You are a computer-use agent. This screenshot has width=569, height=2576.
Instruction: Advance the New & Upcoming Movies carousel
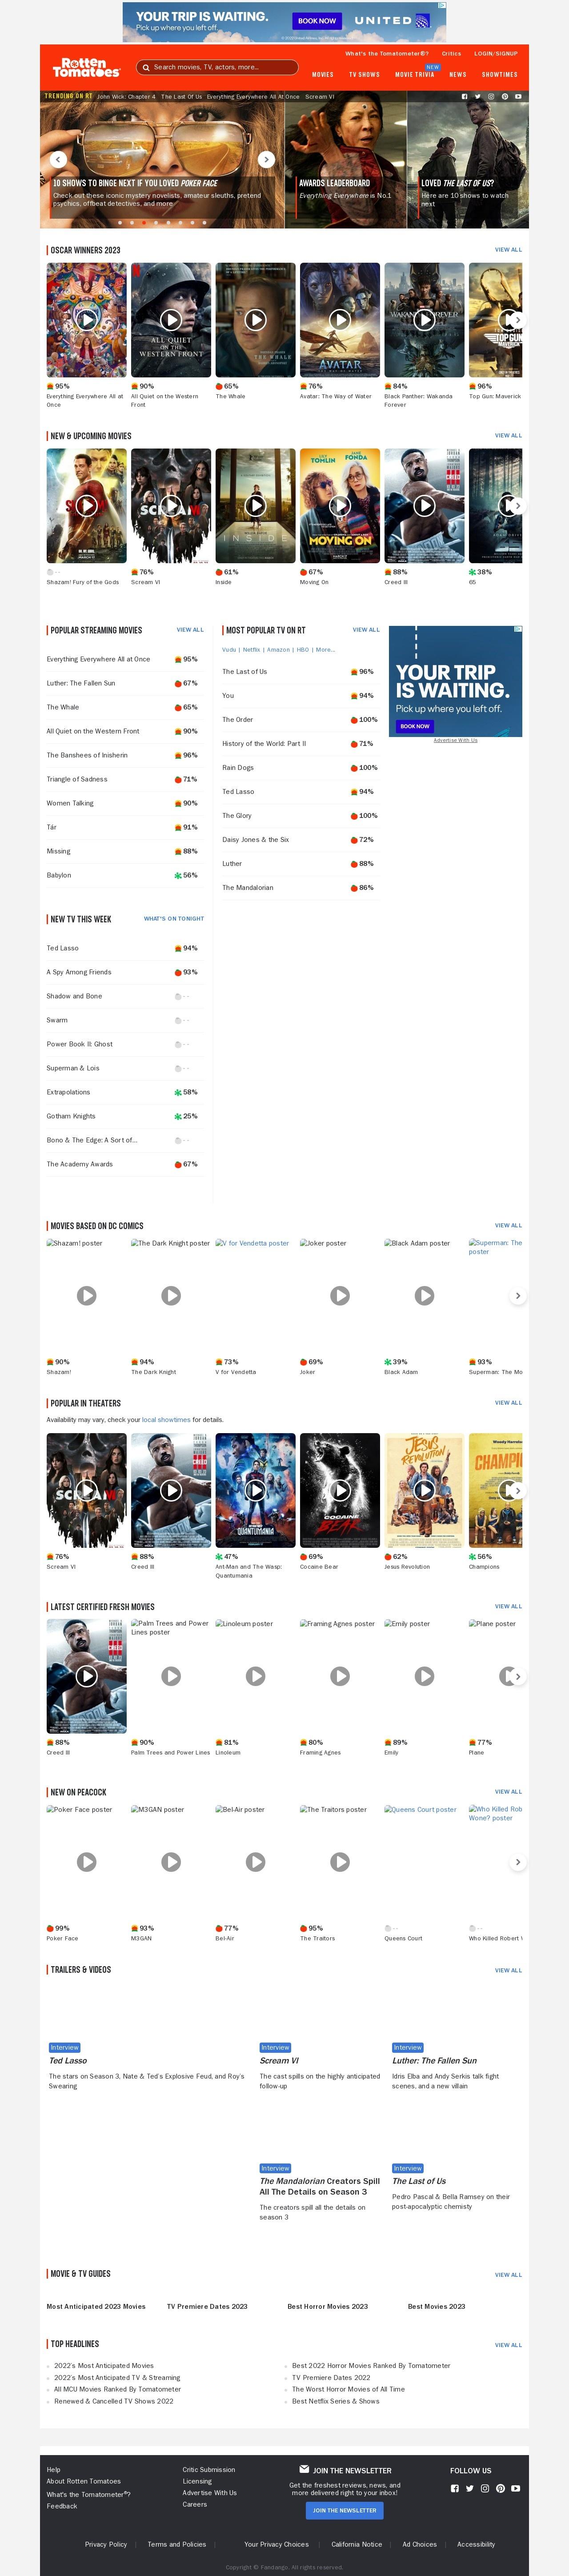point(517,506)
